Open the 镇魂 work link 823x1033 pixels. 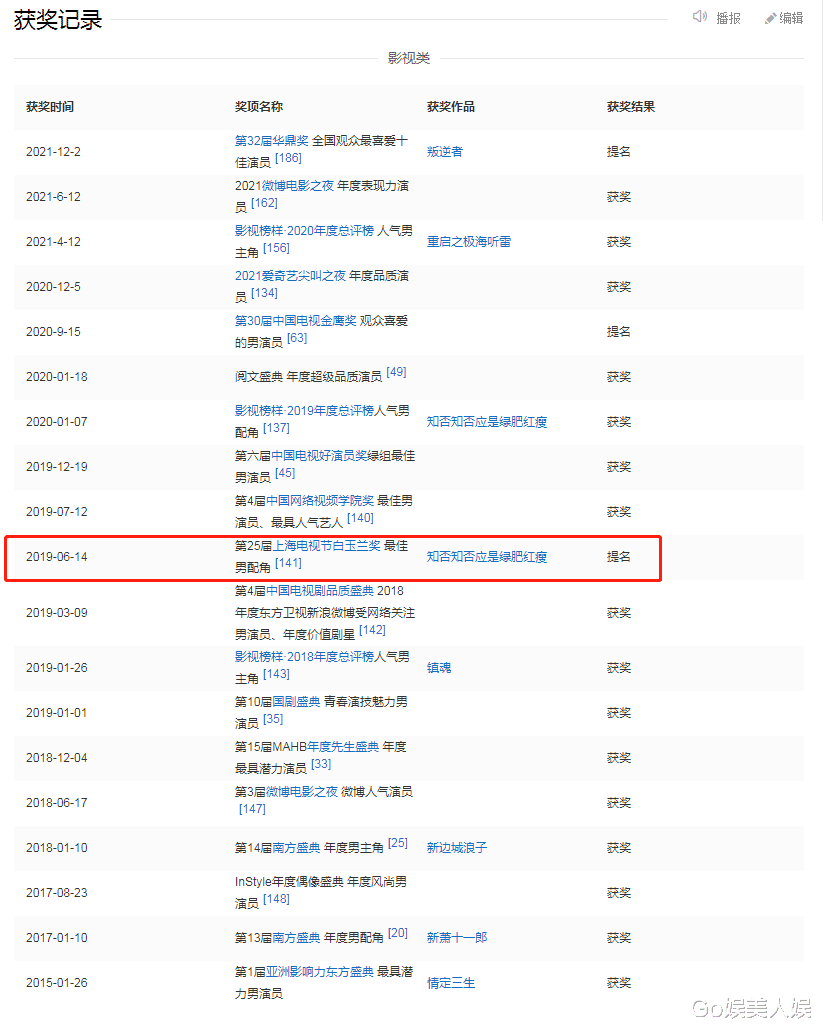pyautogui.click(x=438, y=667)
